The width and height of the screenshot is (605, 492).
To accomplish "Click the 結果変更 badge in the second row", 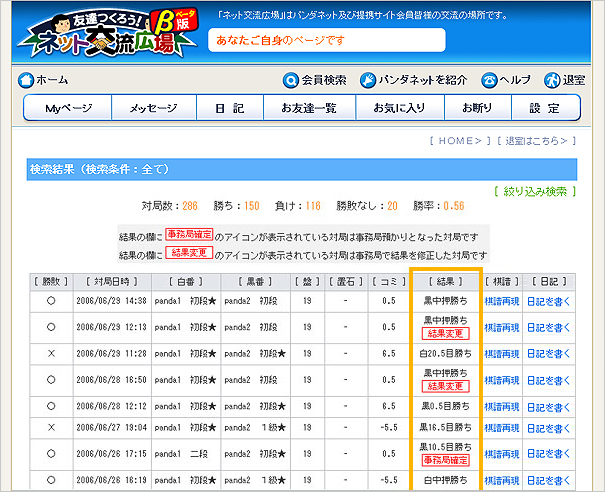I will (445, 333).
